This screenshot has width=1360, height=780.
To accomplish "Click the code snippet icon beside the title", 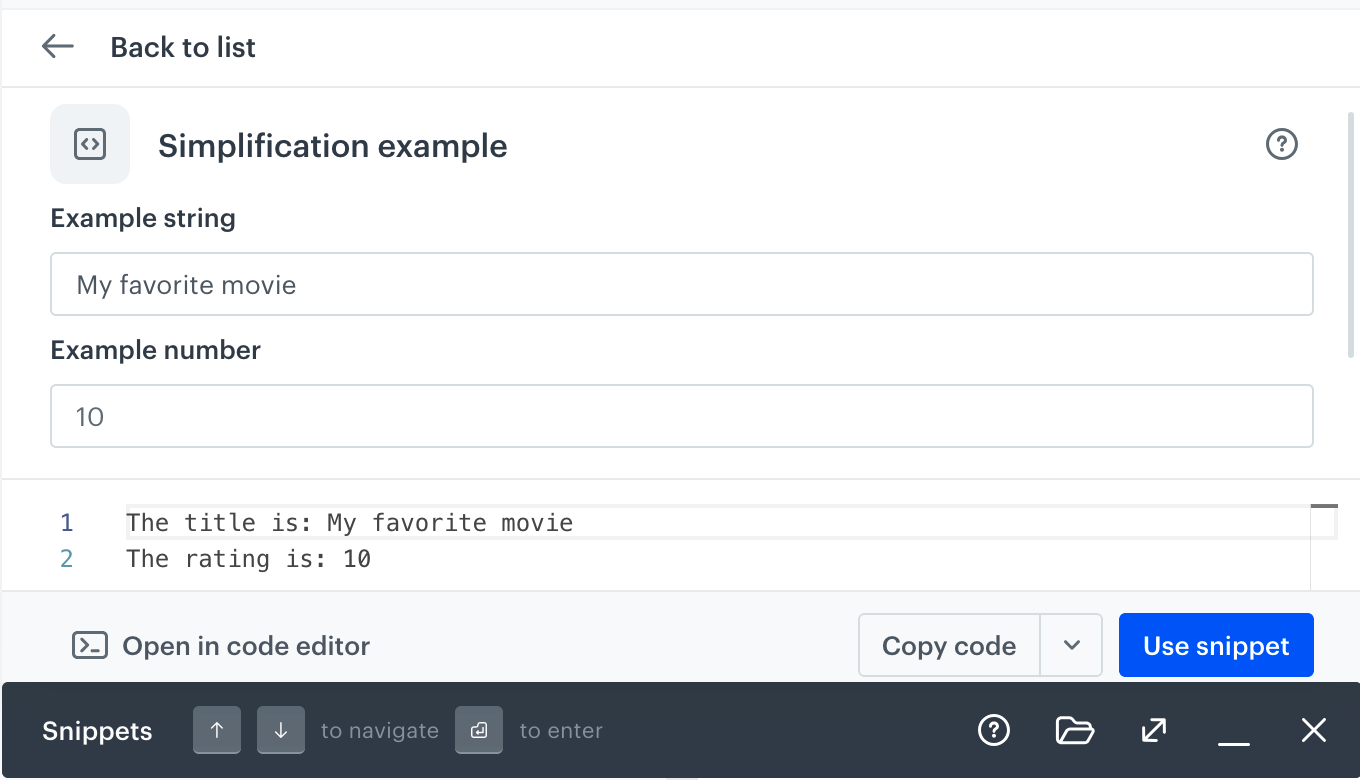I will tap(89, 144).
